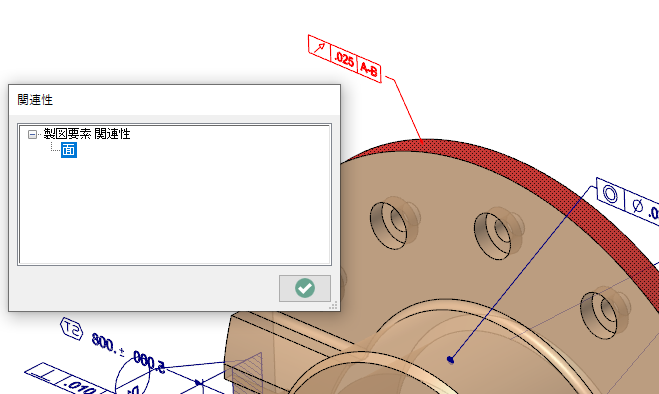This screenshot has height=394, width=659.
Task: Click the ST hexagon symbol annotation
Action: [71, 329]
